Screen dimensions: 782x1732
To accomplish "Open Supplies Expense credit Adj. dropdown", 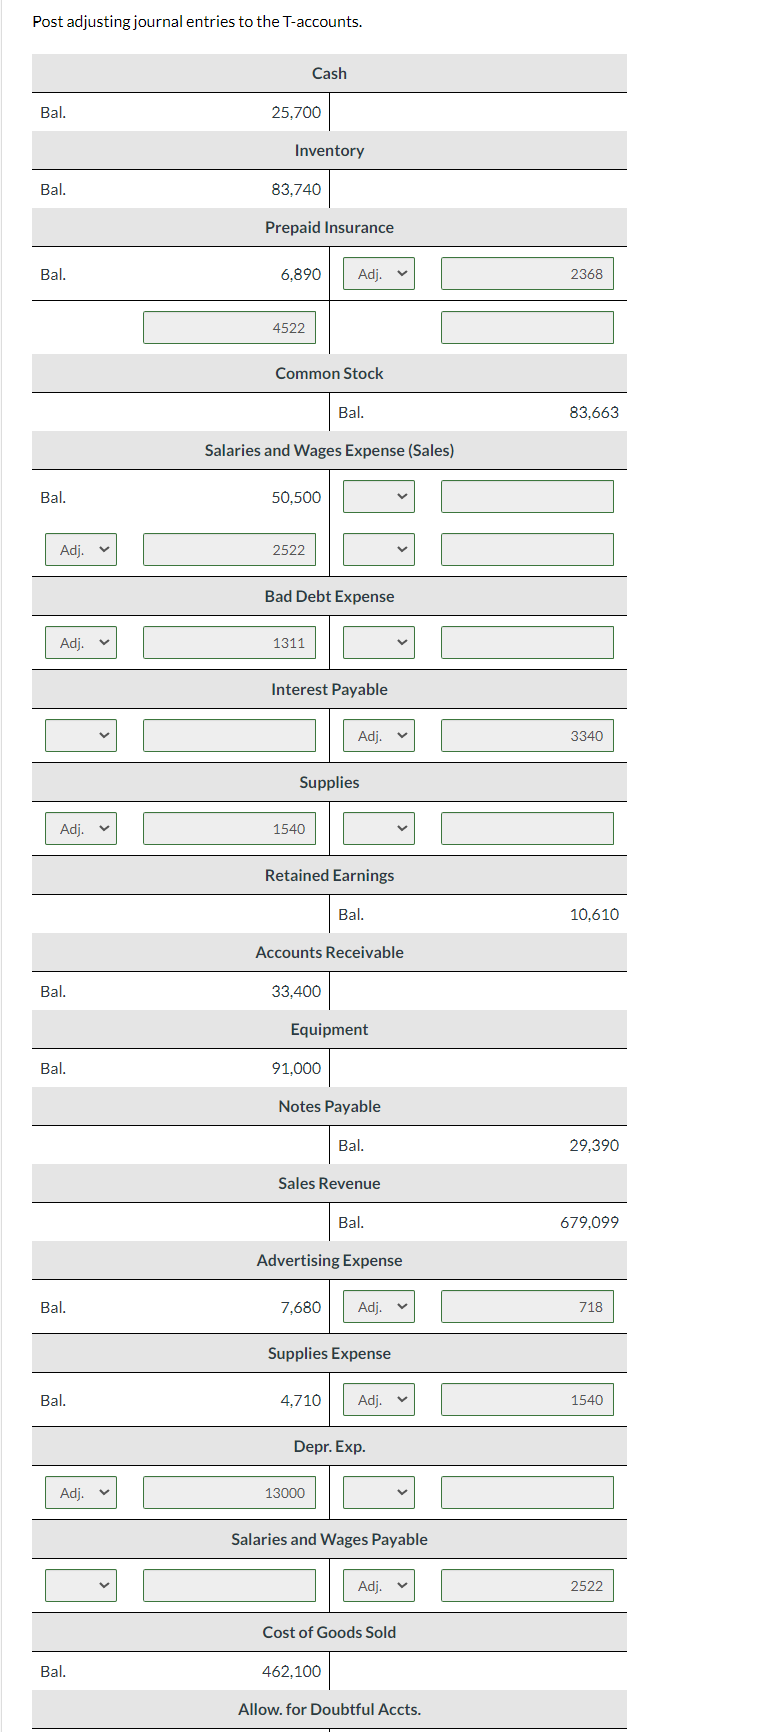I will [379, 1400].
